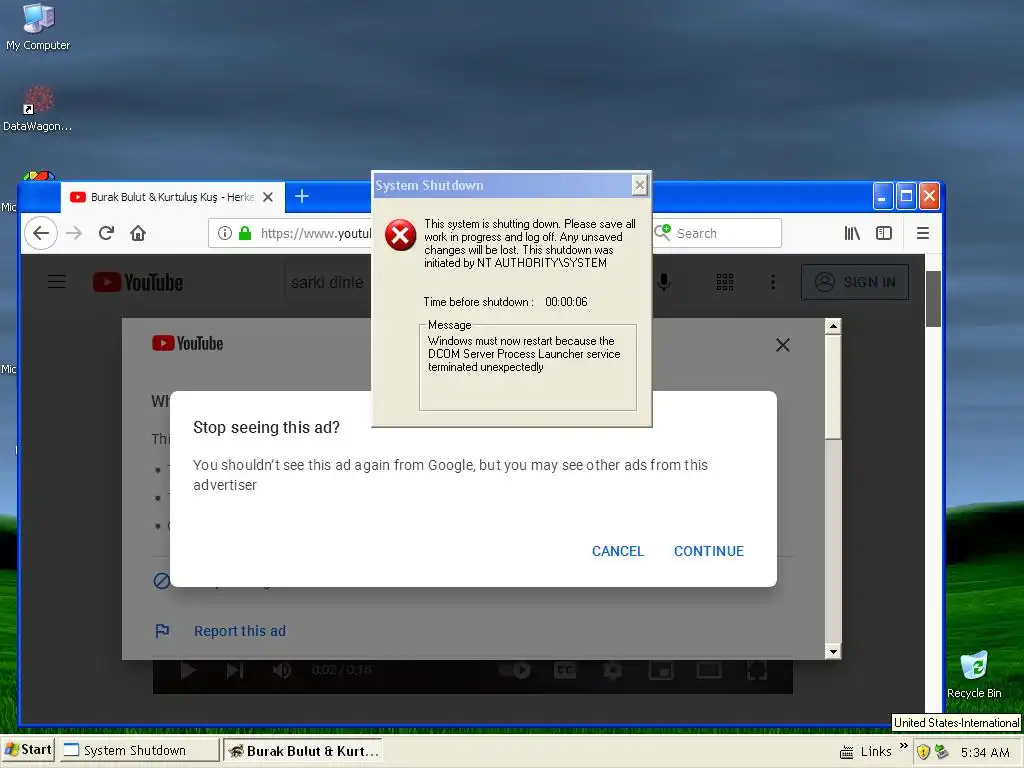Select Burak Bulut Firefox taskbar button
The width and height of the screenshot is (1024, 768).
pyautogui.click(x=302, y=750)
